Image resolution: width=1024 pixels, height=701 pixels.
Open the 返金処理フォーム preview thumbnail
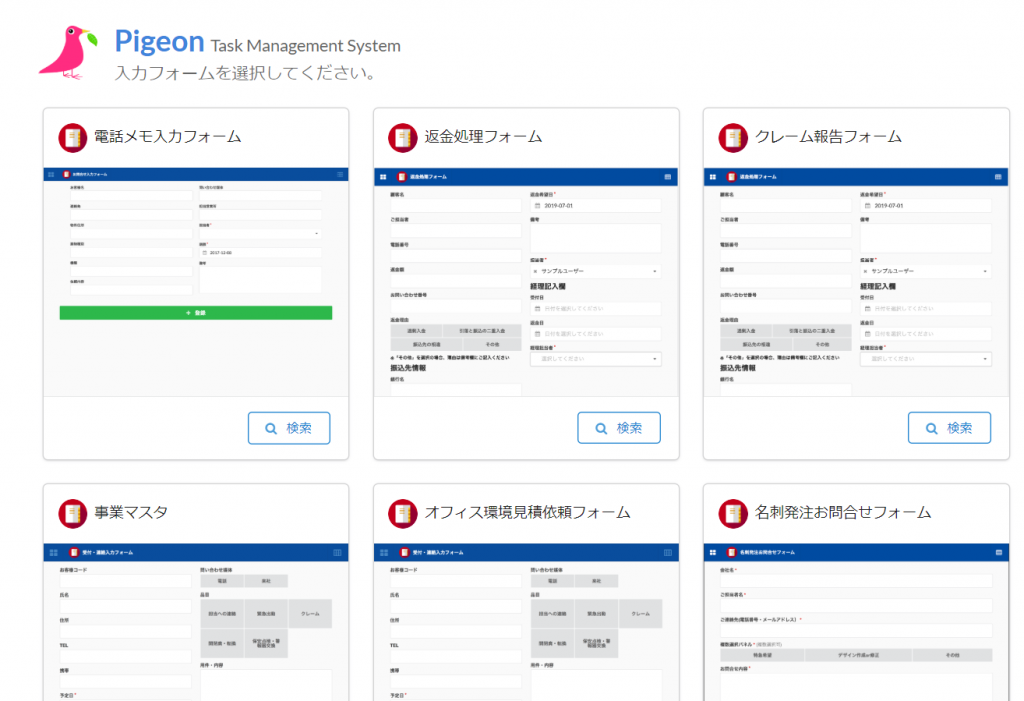click(x=526, y=282)
